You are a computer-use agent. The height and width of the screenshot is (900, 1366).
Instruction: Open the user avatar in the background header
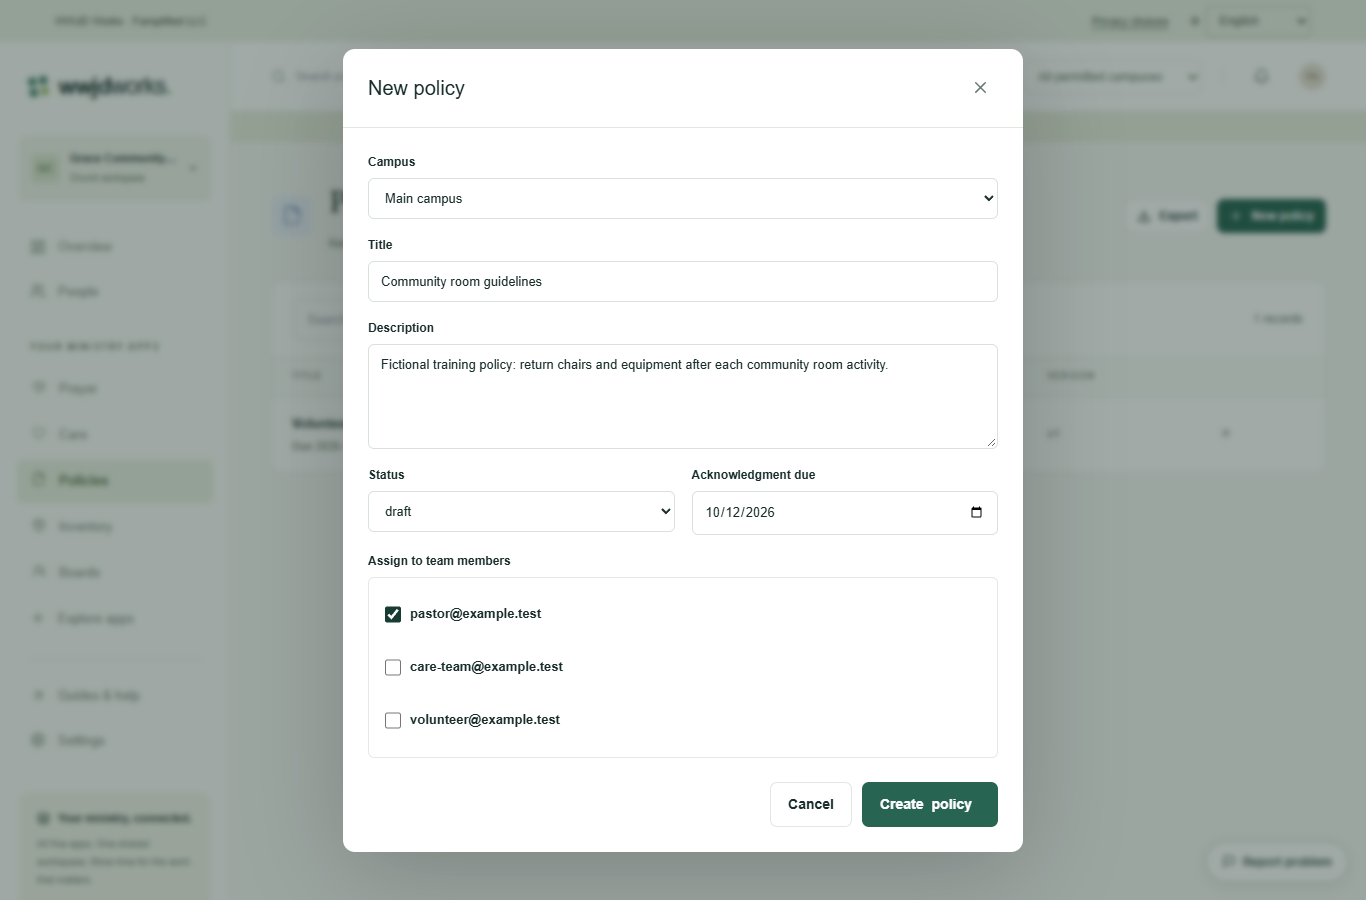[x=1312, y=77]
